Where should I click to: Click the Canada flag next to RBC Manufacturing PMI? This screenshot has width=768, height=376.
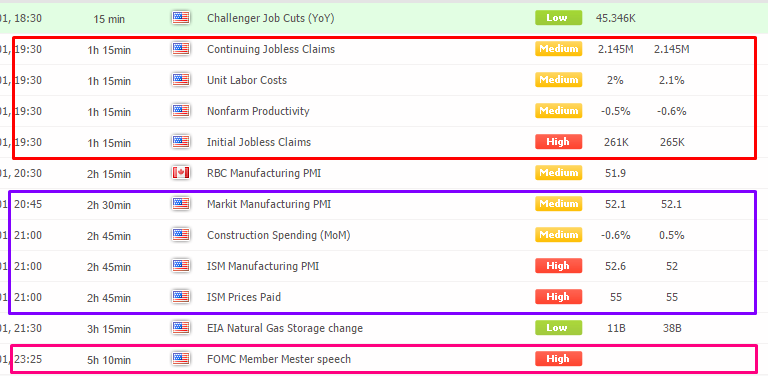[x=181, y=173]
